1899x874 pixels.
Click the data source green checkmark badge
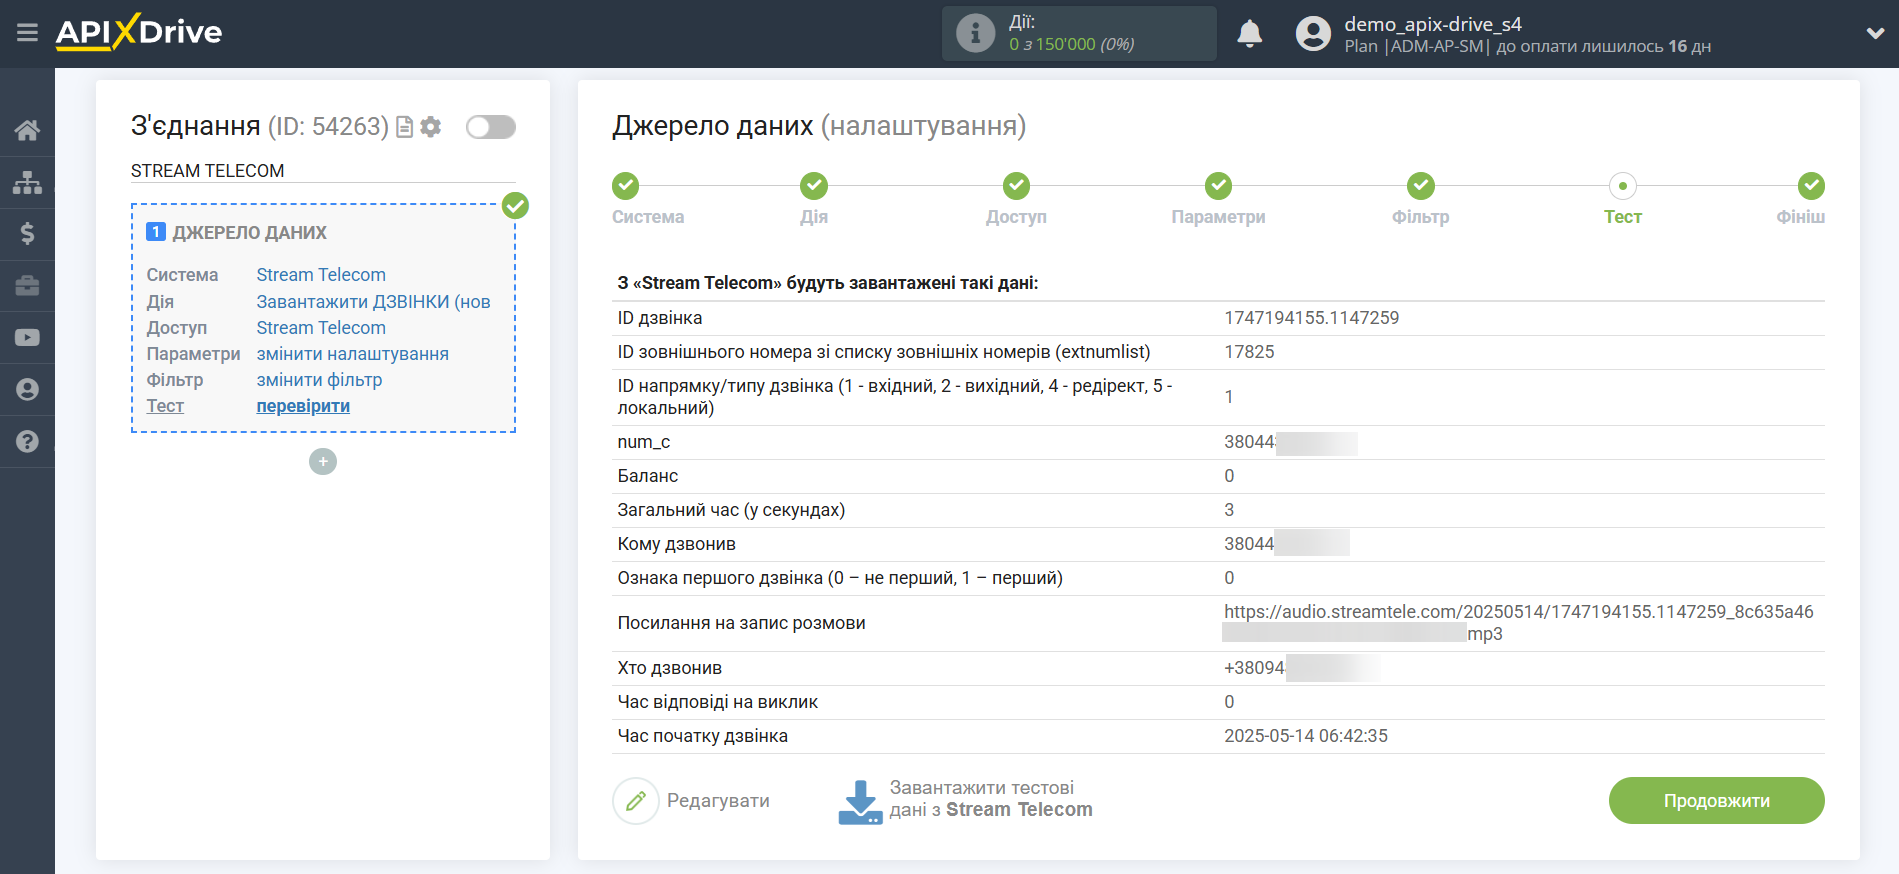coord(515,206)
